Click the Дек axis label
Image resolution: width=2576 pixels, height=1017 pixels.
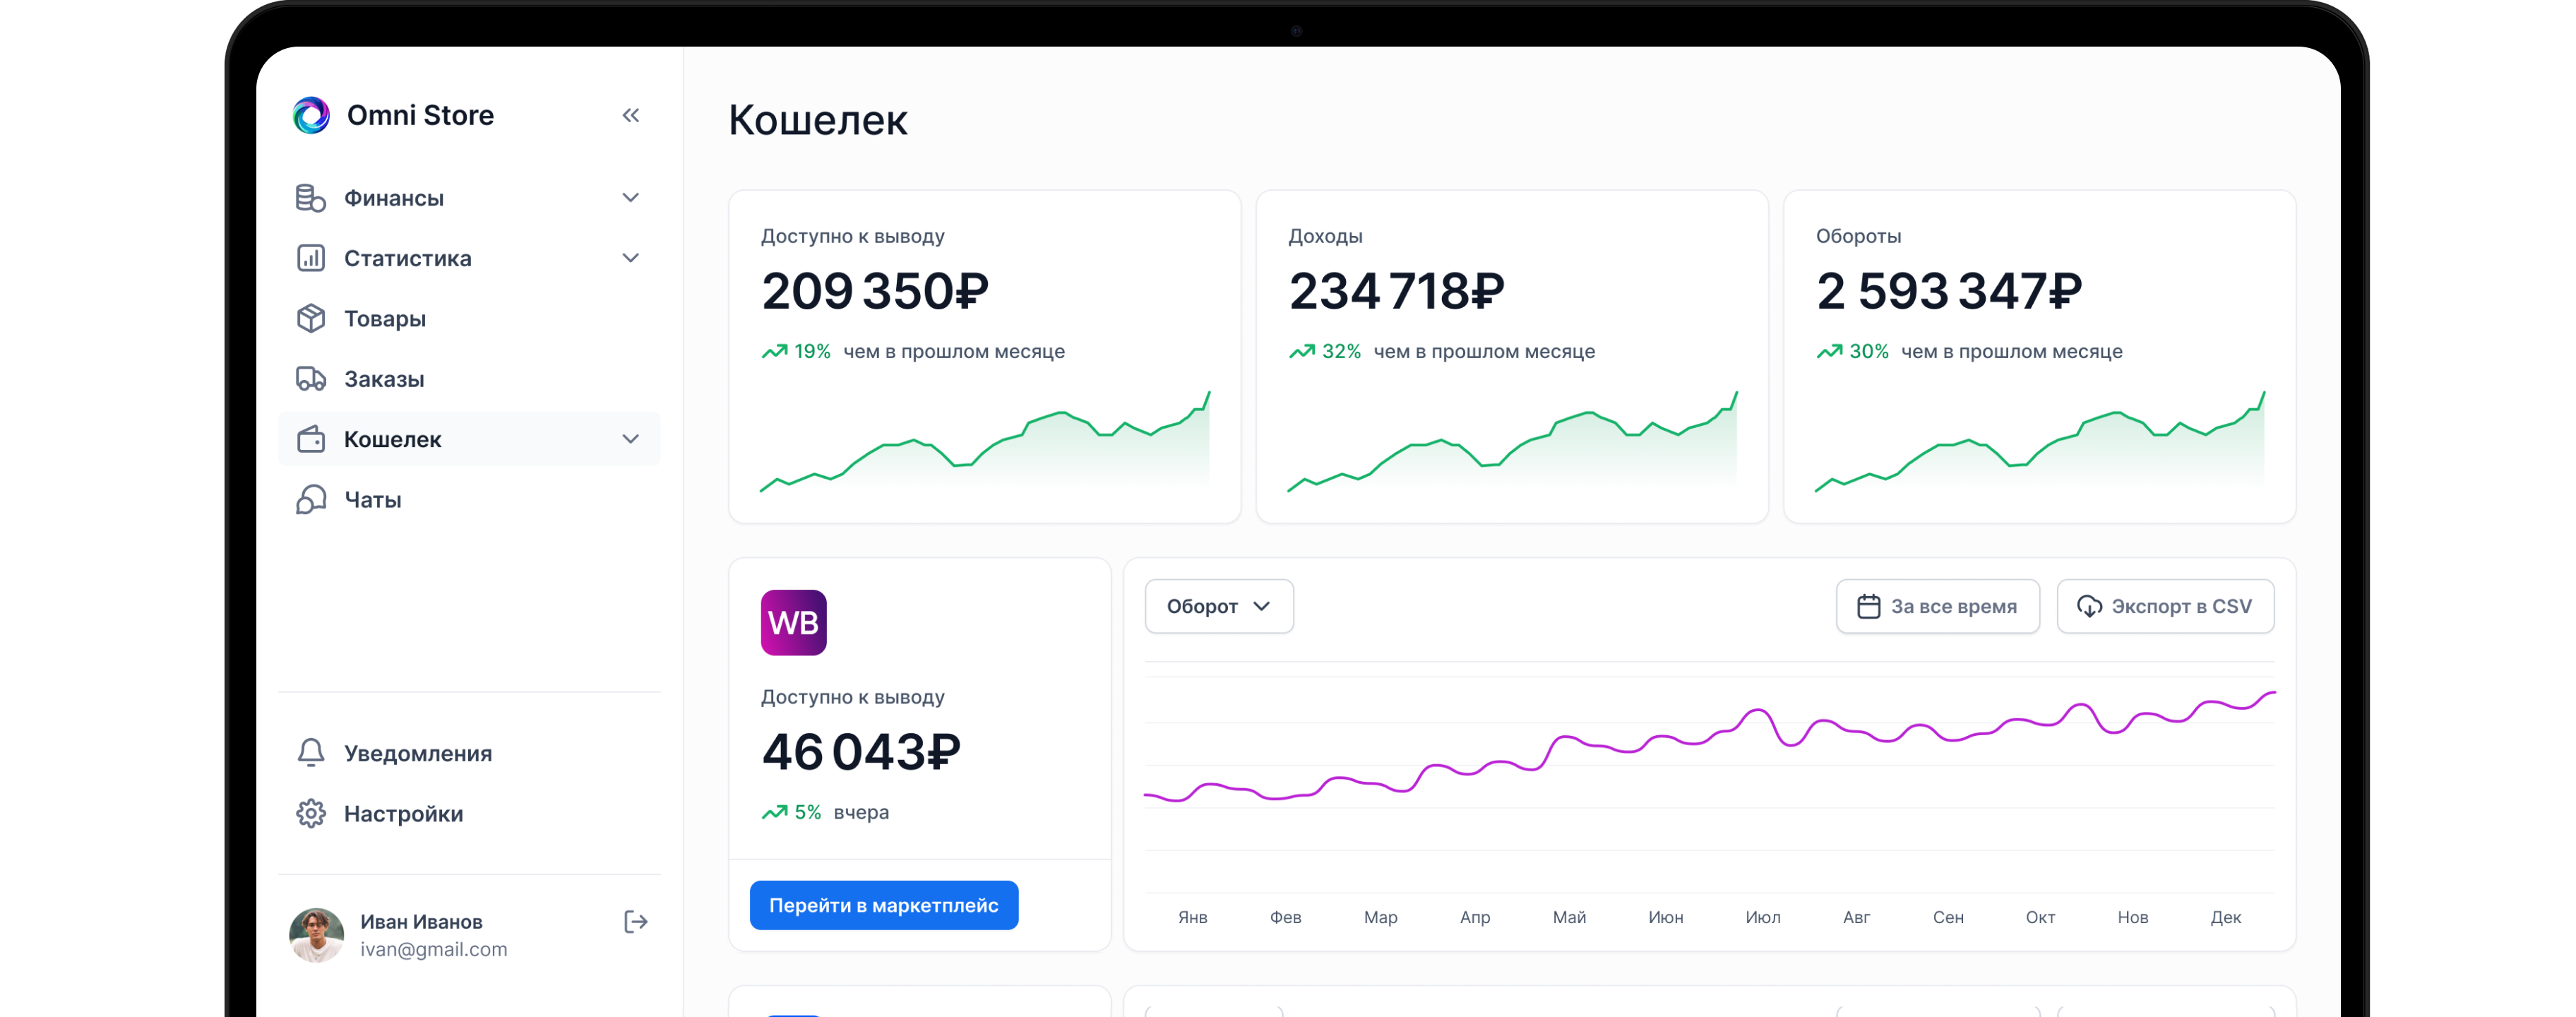[2225, 917]
